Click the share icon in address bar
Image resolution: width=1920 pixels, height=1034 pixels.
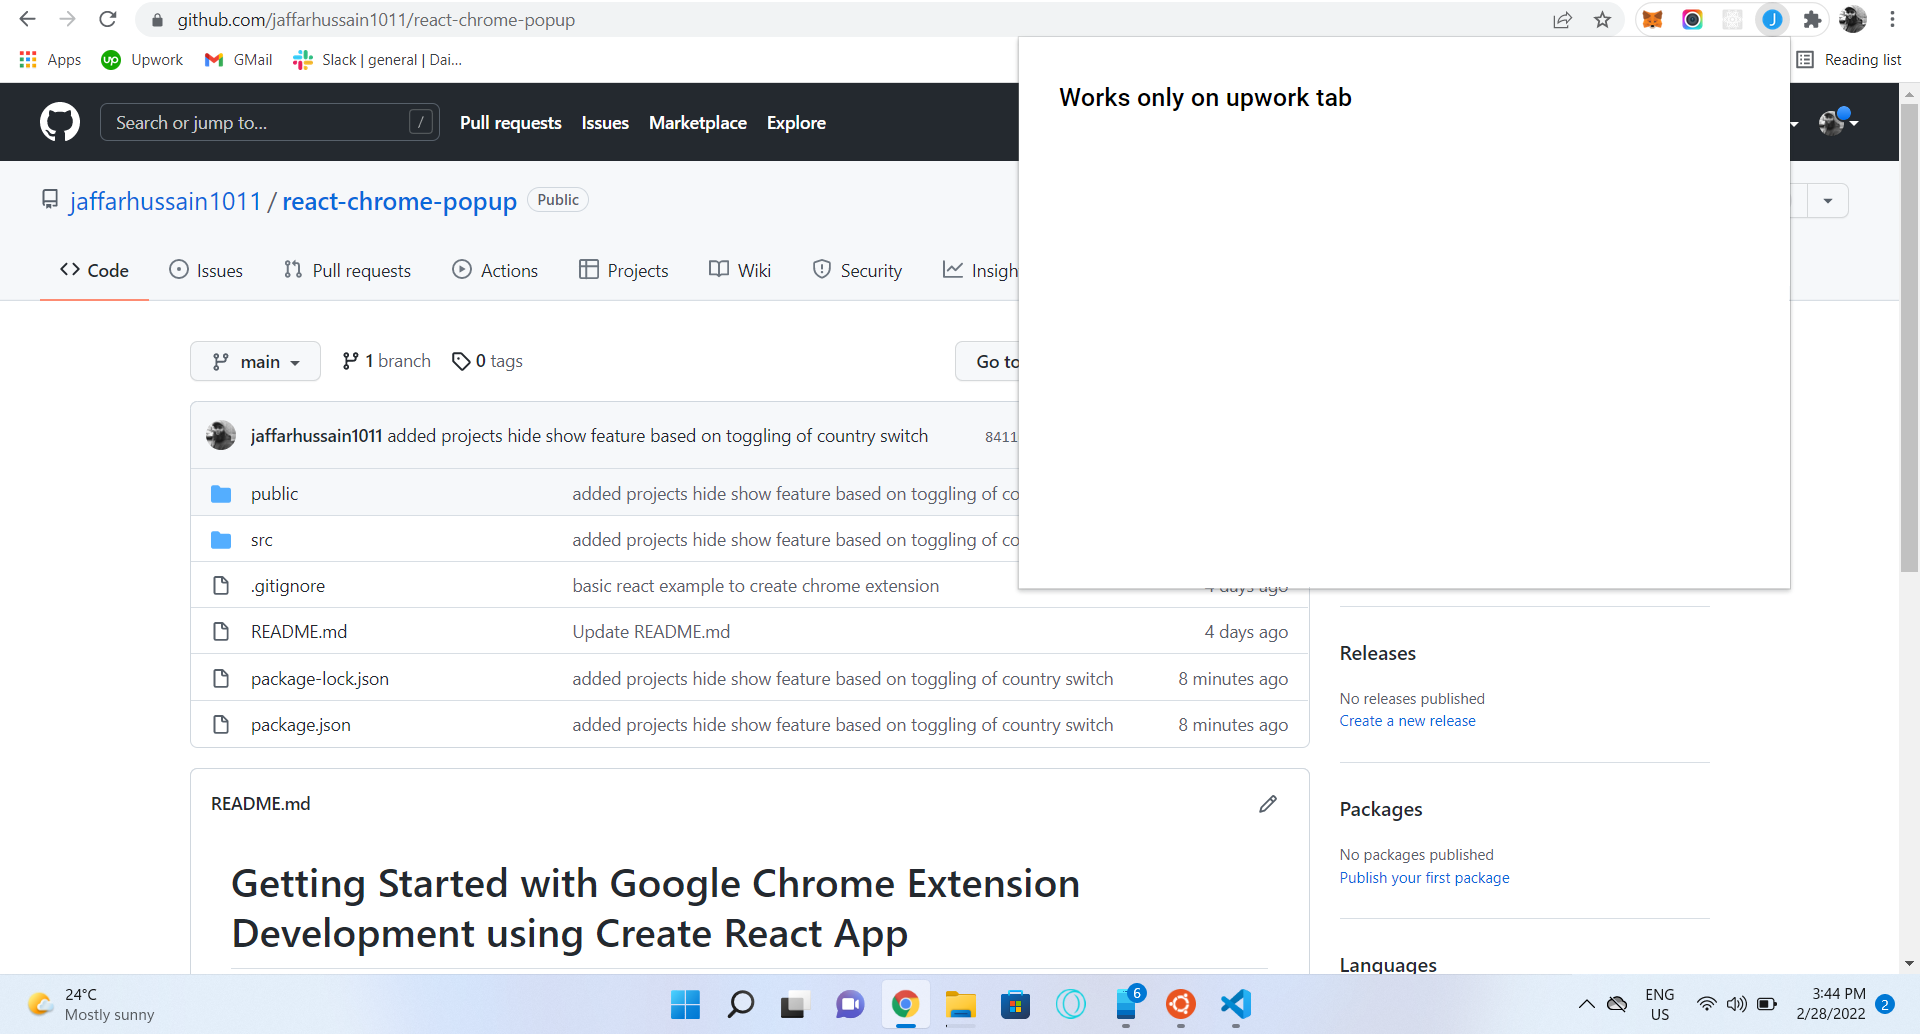tap(1563, 19)
